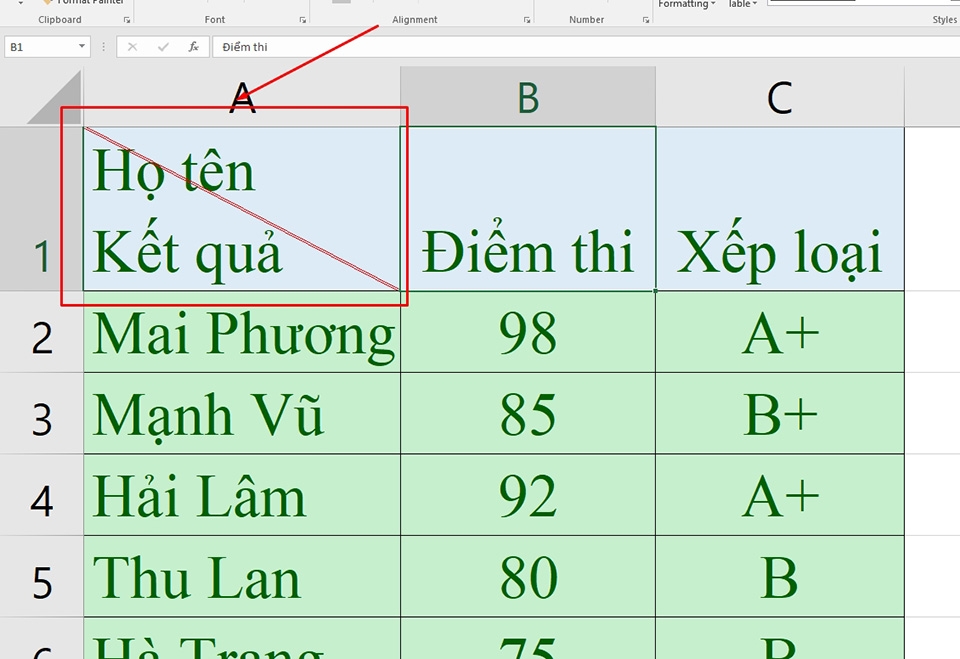Select the Điểm thi header cell
Image resolution: width=960 pixels, height=659 pixels.
point(528,208)
